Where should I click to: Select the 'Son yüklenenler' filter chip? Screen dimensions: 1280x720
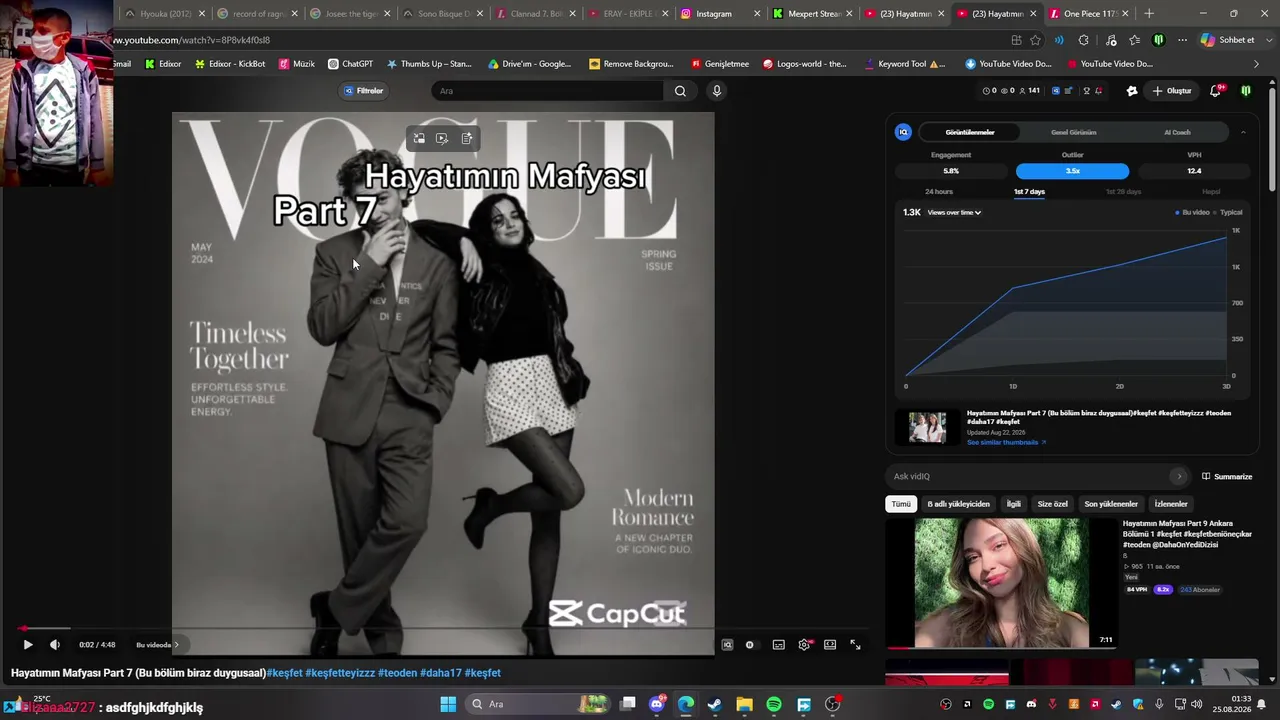pos(1111,504)
